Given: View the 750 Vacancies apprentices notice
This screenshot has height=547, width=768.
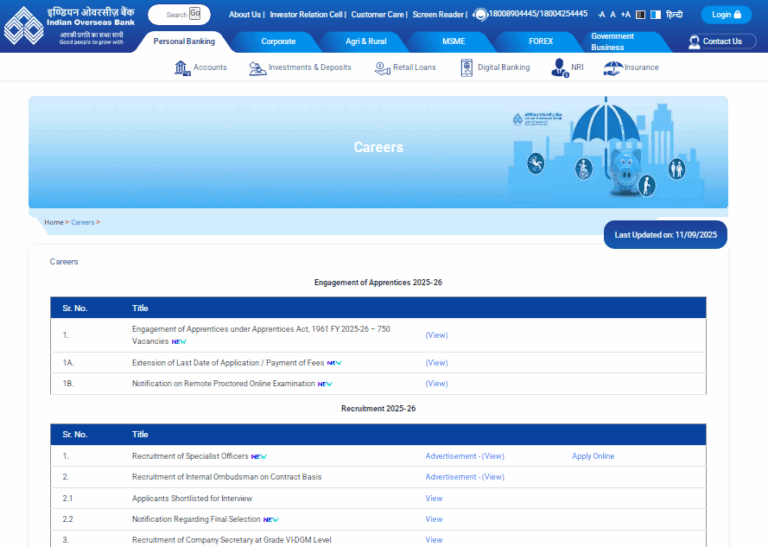Looking at the screenshot, I should [x=436, y=335].
